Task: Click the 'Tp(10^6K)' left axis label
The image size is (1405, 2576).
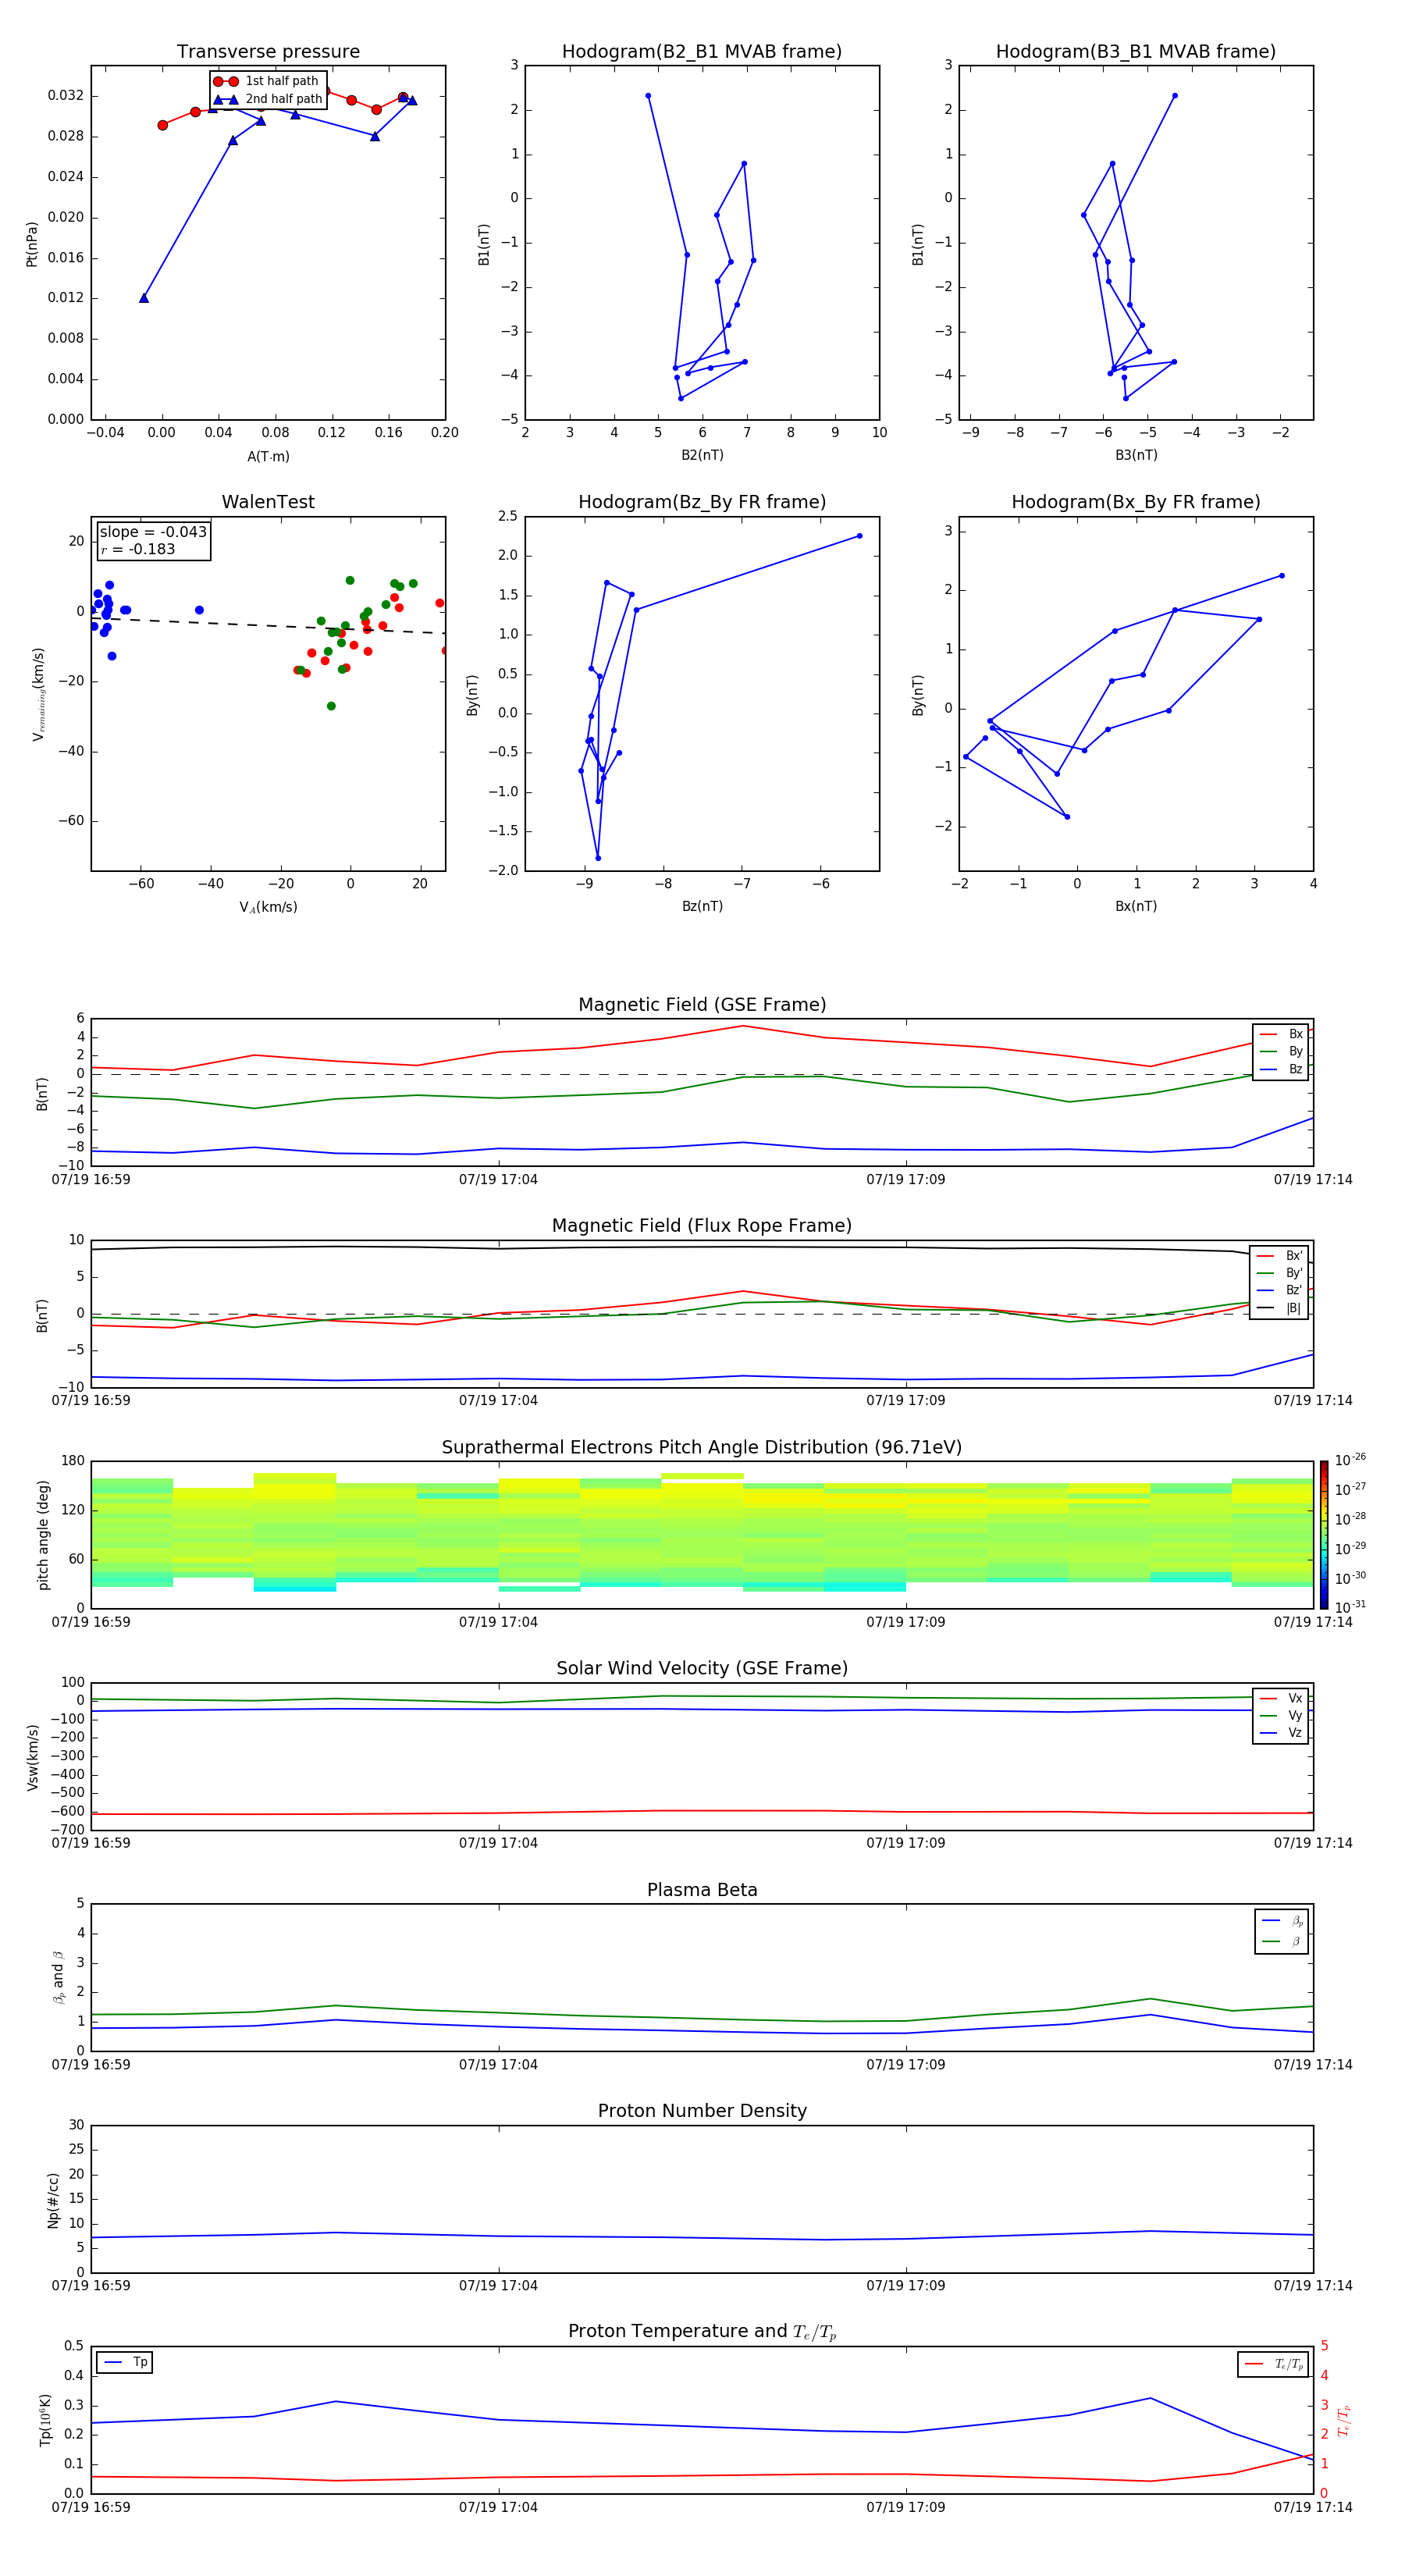Action: tap(45, 2420)
